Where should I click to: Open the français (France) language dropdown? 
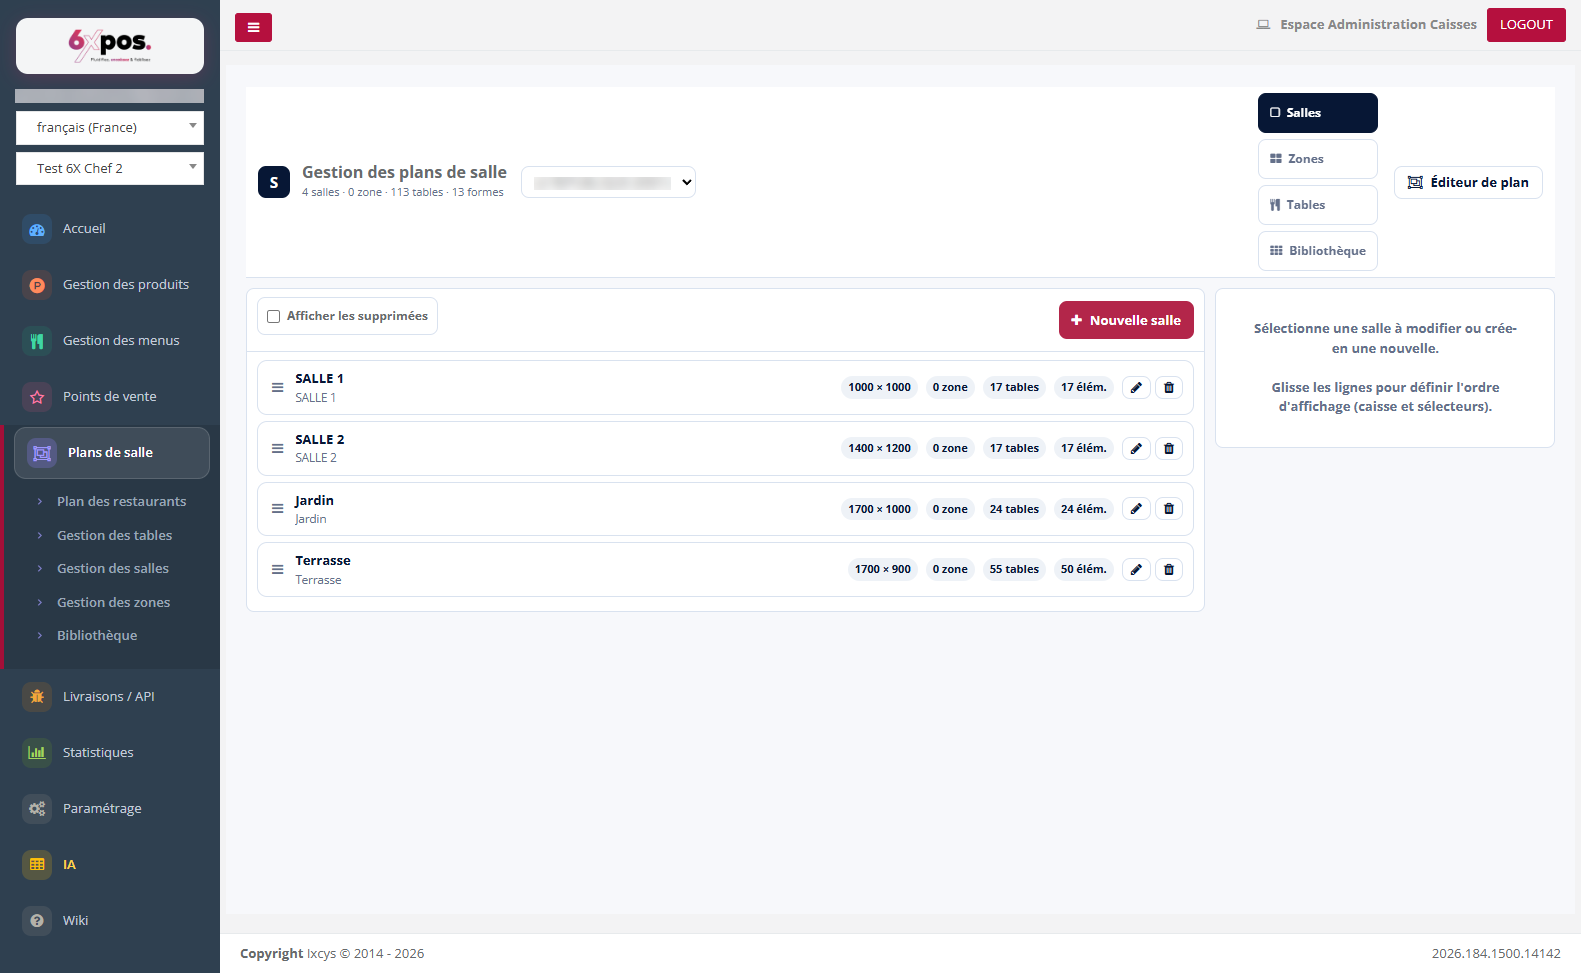pos(110,128)
